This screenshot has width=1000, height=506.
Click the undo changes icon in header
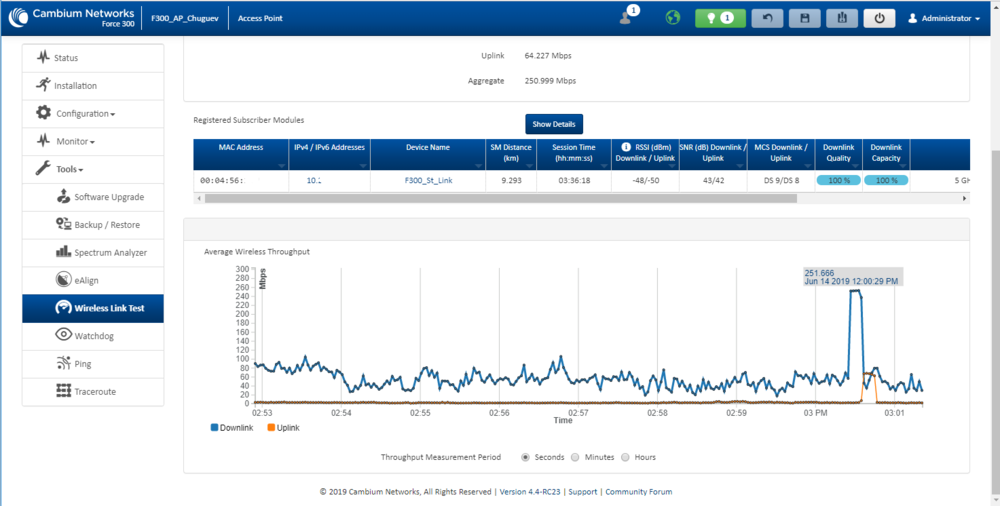[767, 18]
